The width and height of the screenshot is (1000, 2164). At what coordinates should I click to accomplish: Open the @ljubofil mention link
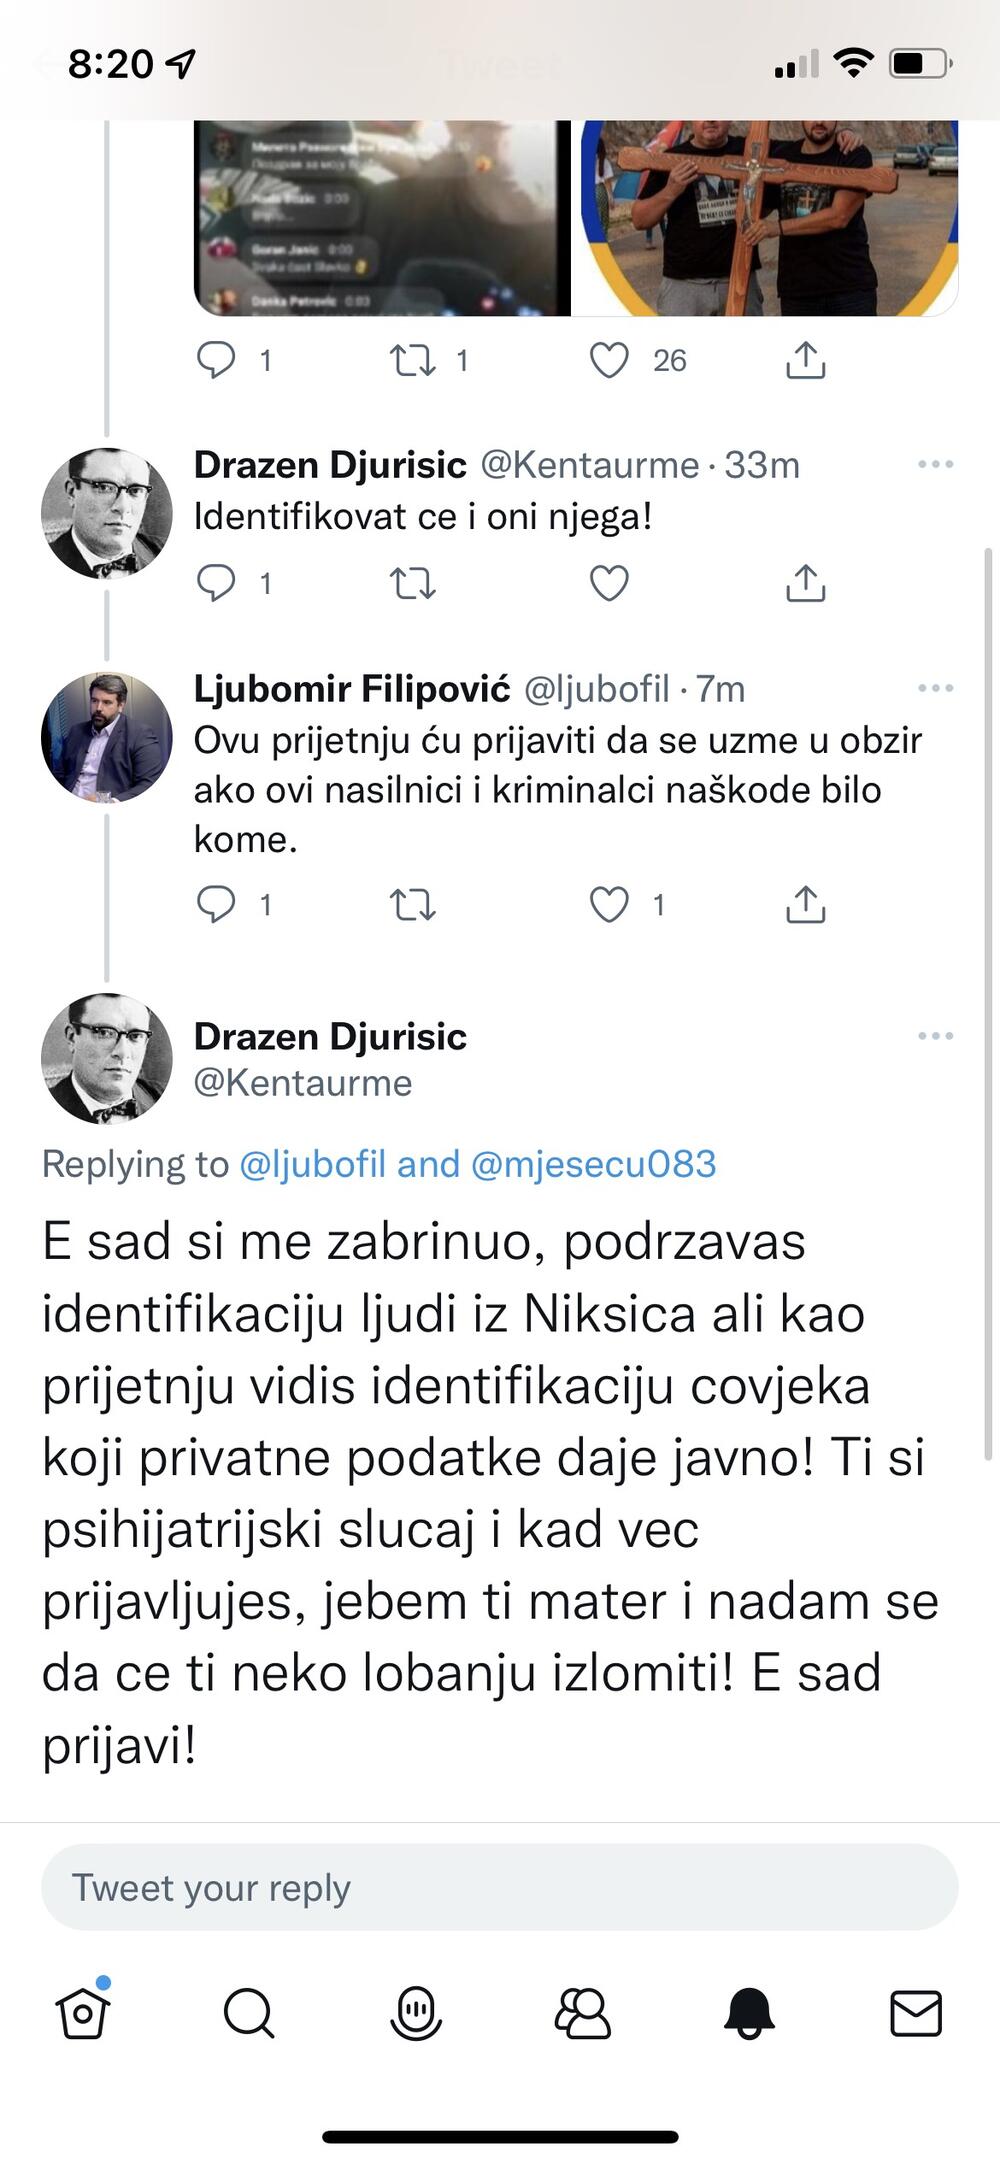tap(312, 1164)
